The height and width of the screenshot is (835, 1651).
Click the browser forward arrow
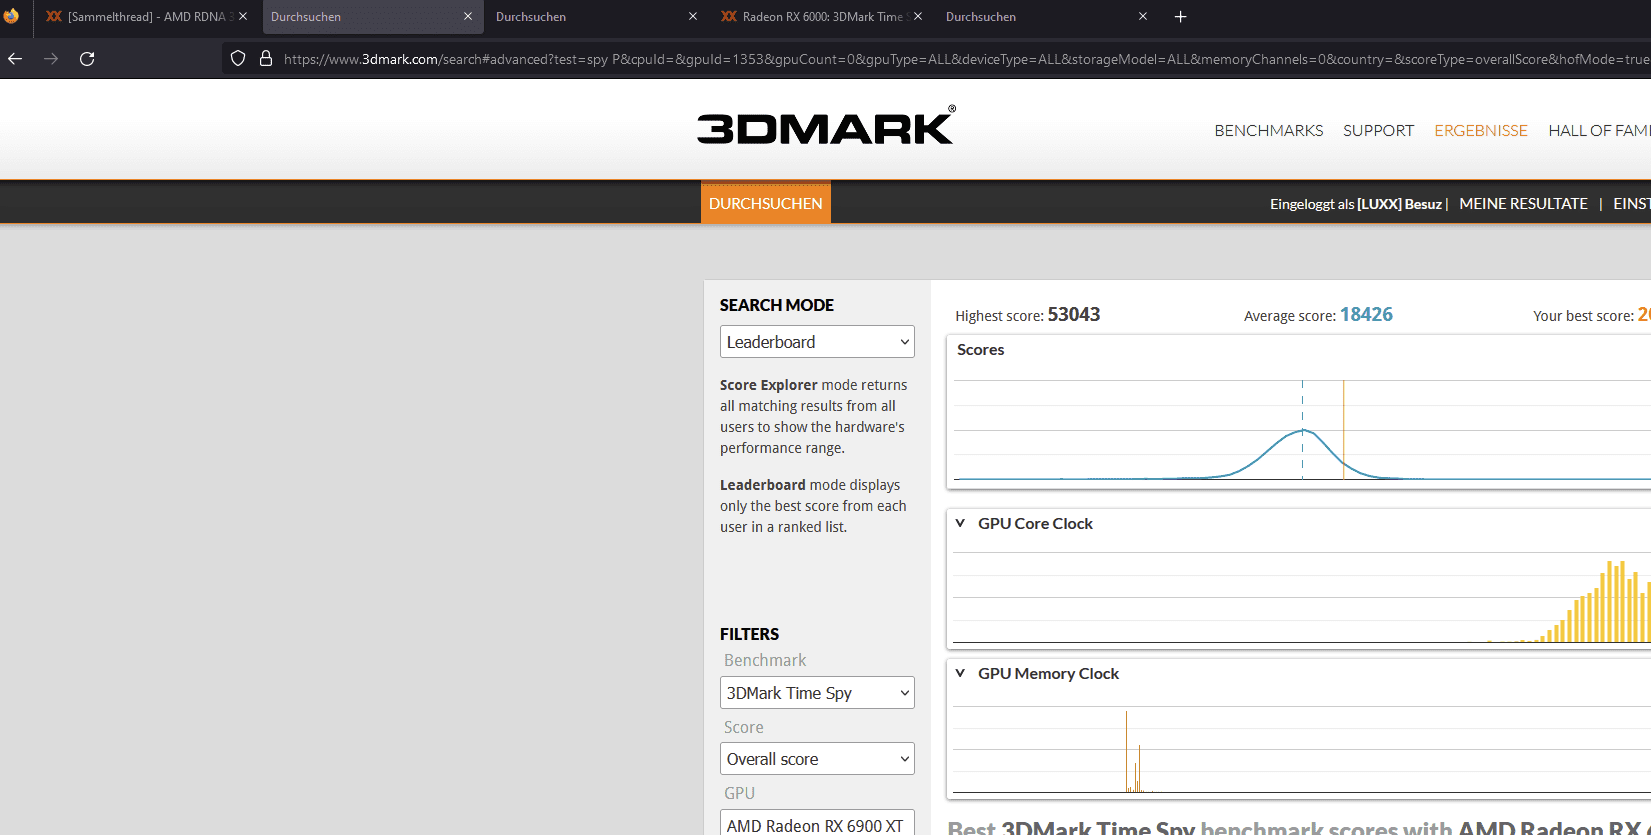point(51,59)
